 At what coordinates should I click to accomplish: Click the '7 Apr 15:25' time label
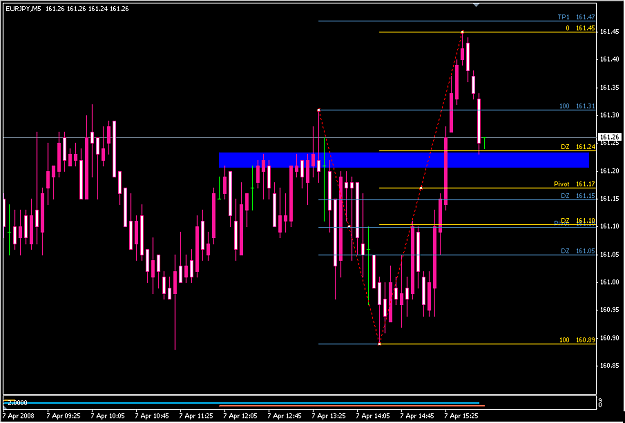(462, 415)
